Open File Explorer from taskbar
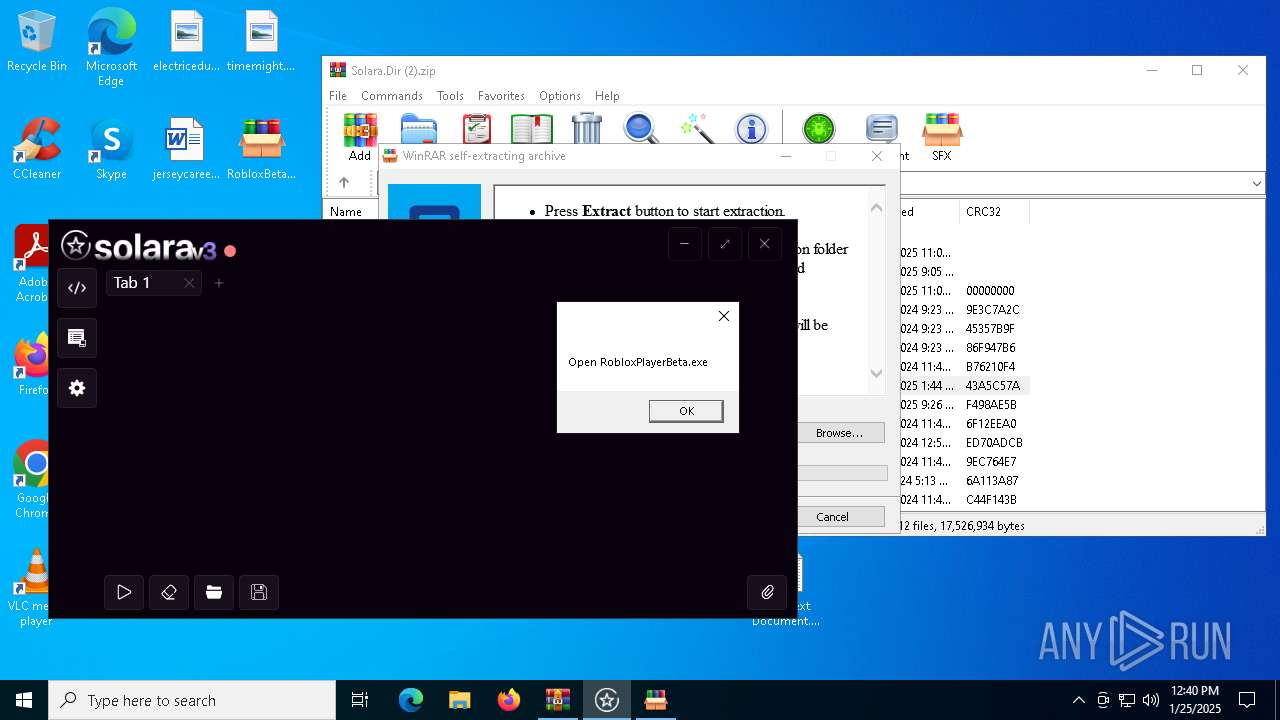 pos(459,700)
